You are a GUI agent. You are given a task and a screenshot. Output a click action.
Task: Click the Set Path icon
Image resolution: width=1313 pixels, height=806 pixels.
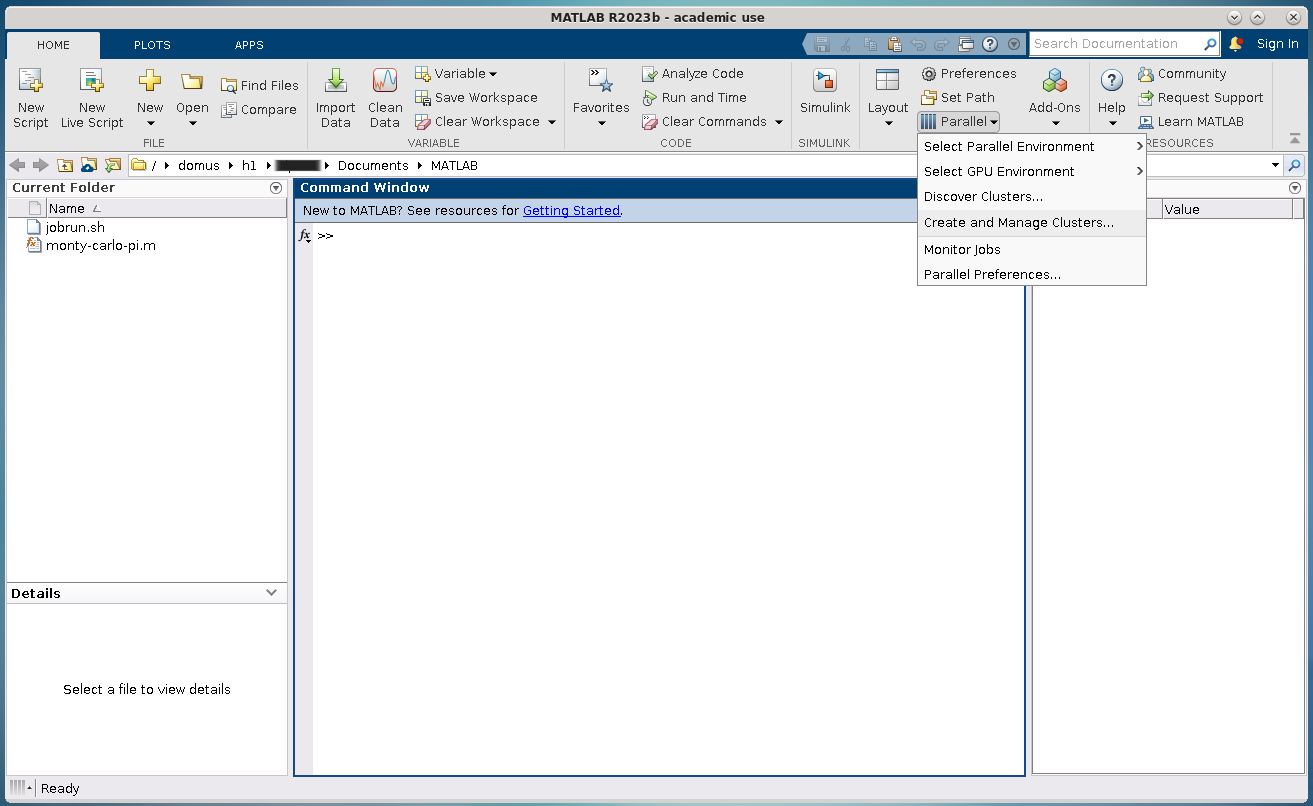pyautogui.click(x=929, y=98)
